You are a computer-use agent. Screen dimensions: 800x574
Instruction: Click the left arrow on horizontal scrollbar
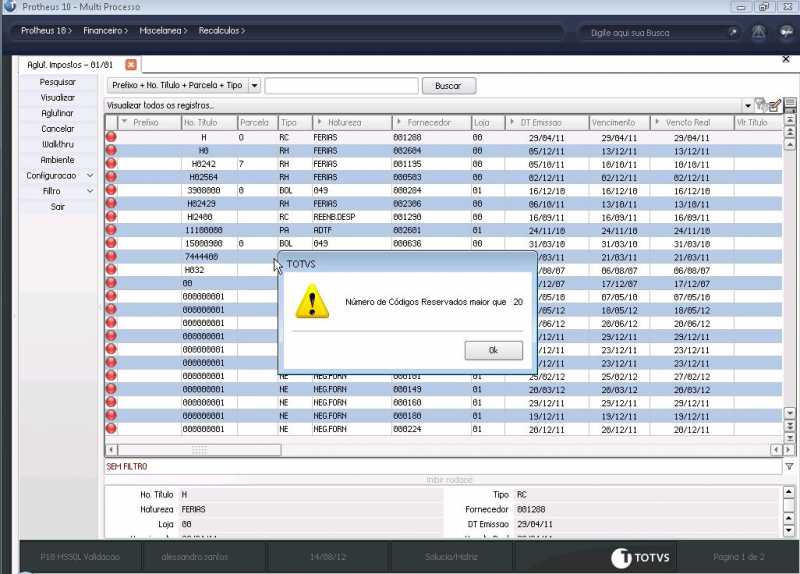pyautogui.click(x=111, y=450)
